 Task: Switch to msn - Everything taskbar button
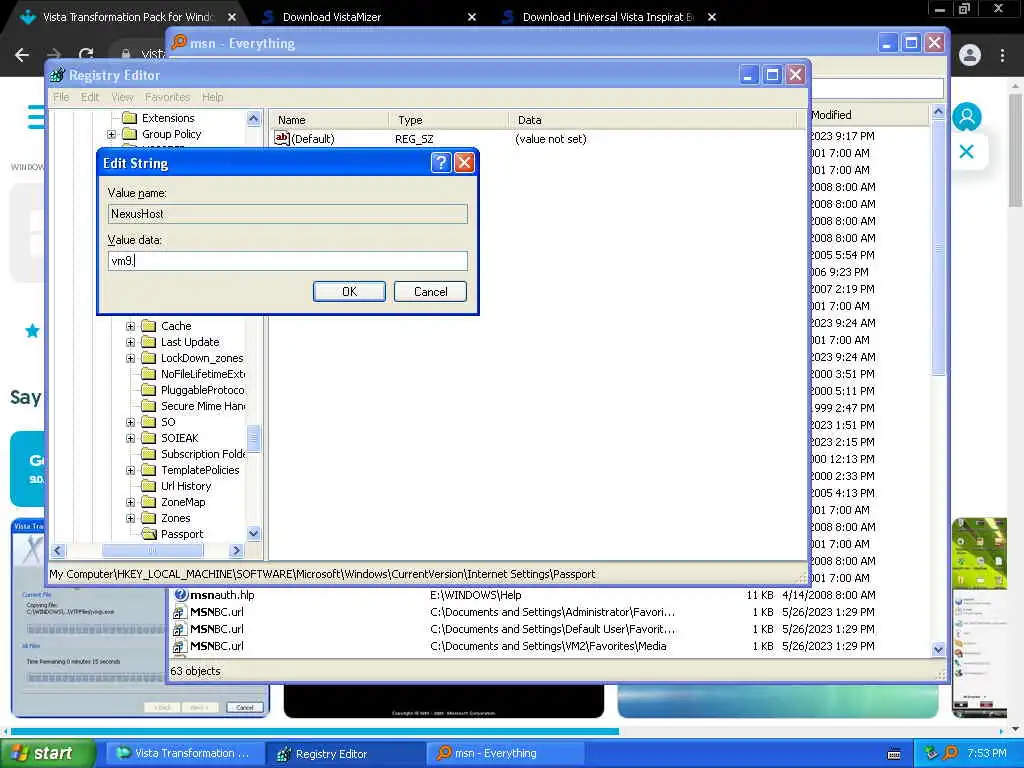504,754
